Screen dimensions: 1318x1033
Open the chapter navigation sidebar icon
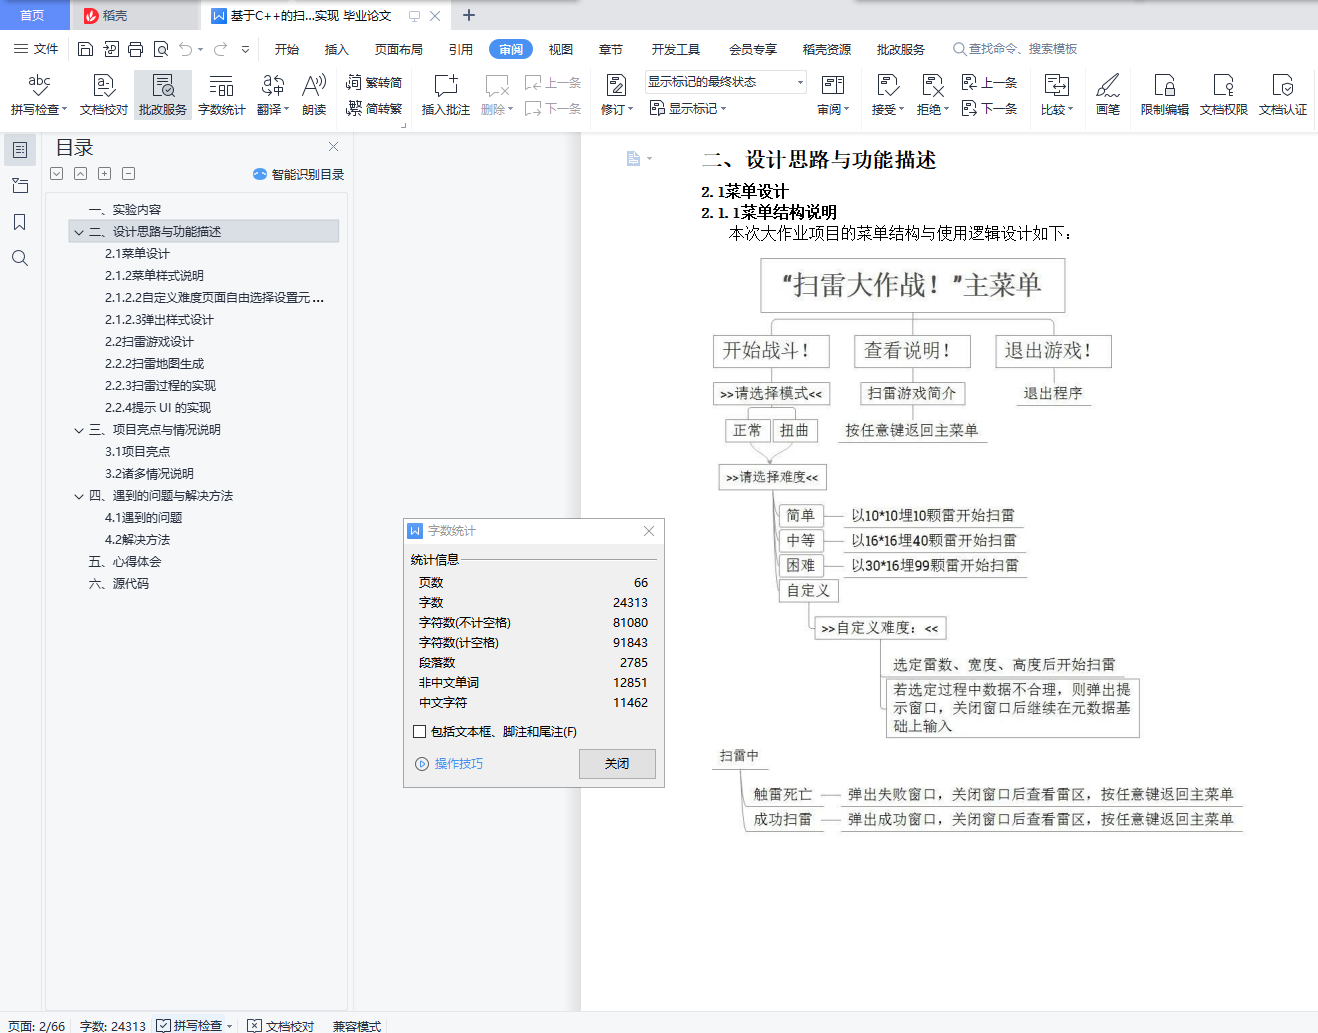pyautogui.click(x=20, y=186)
